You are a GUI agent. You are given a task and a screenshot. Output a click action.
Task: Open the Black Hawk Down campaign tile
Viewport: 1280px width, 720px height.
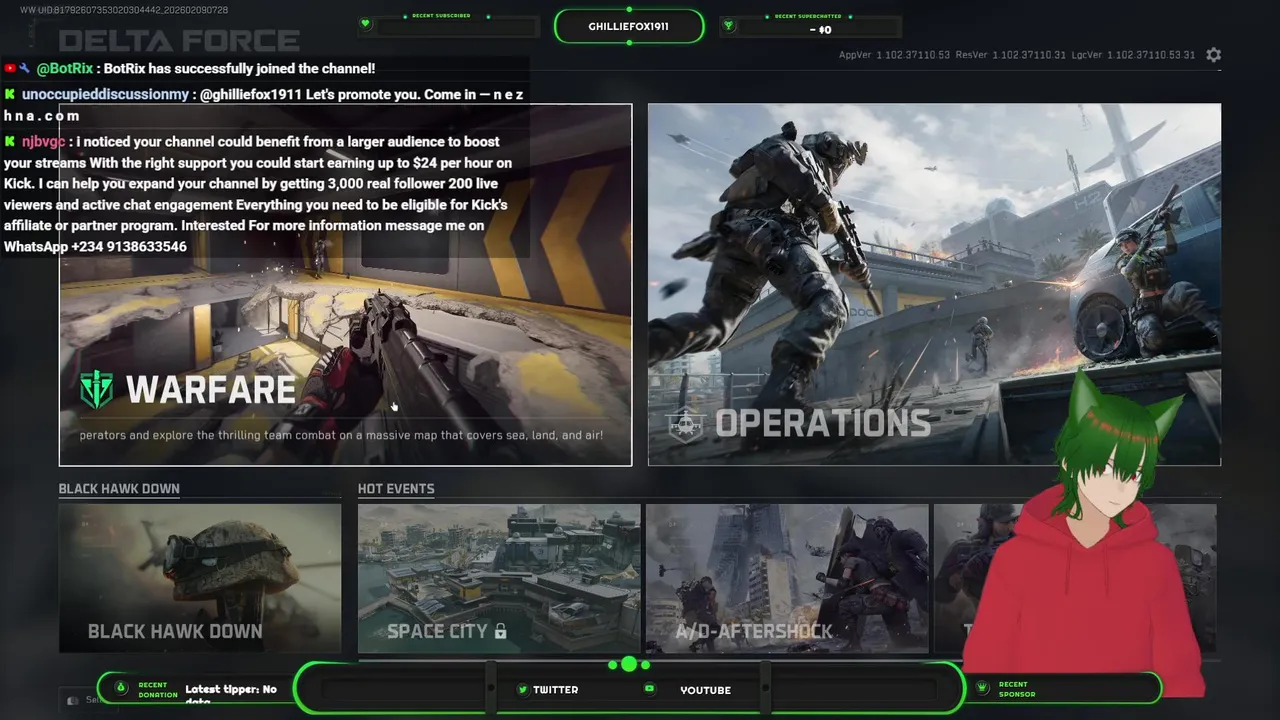pyautogui.click(x=200, y=578)
